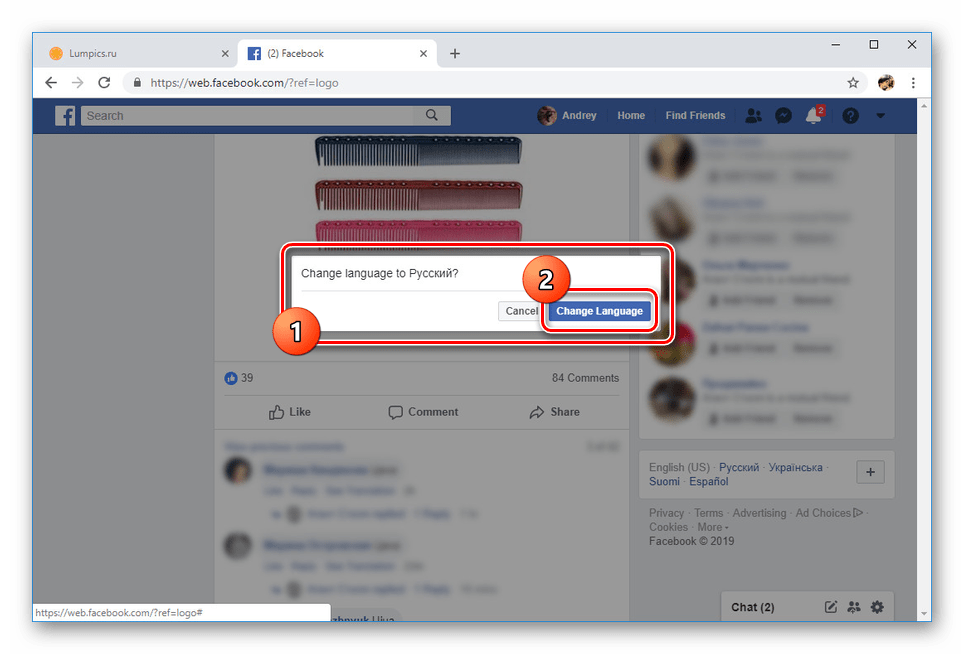Open a new browser tab
964x654 pixels.
[x=454, y=53]
